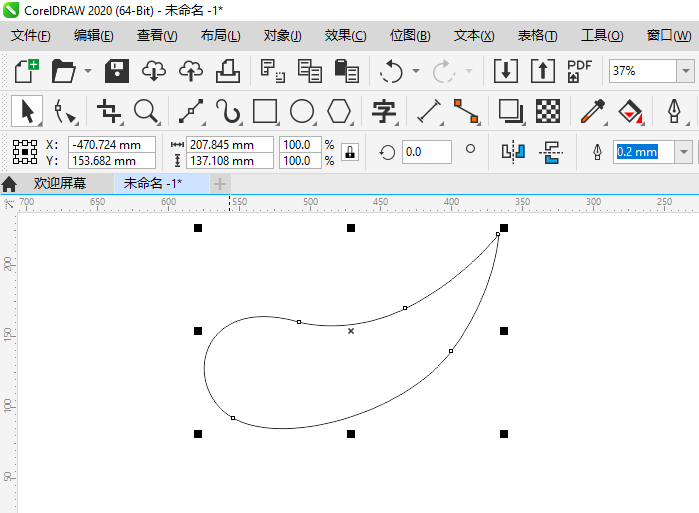Choose the Rectangle tool
Image resolution: width=699 pixels, height=513 pixels.
coord(265,110)
